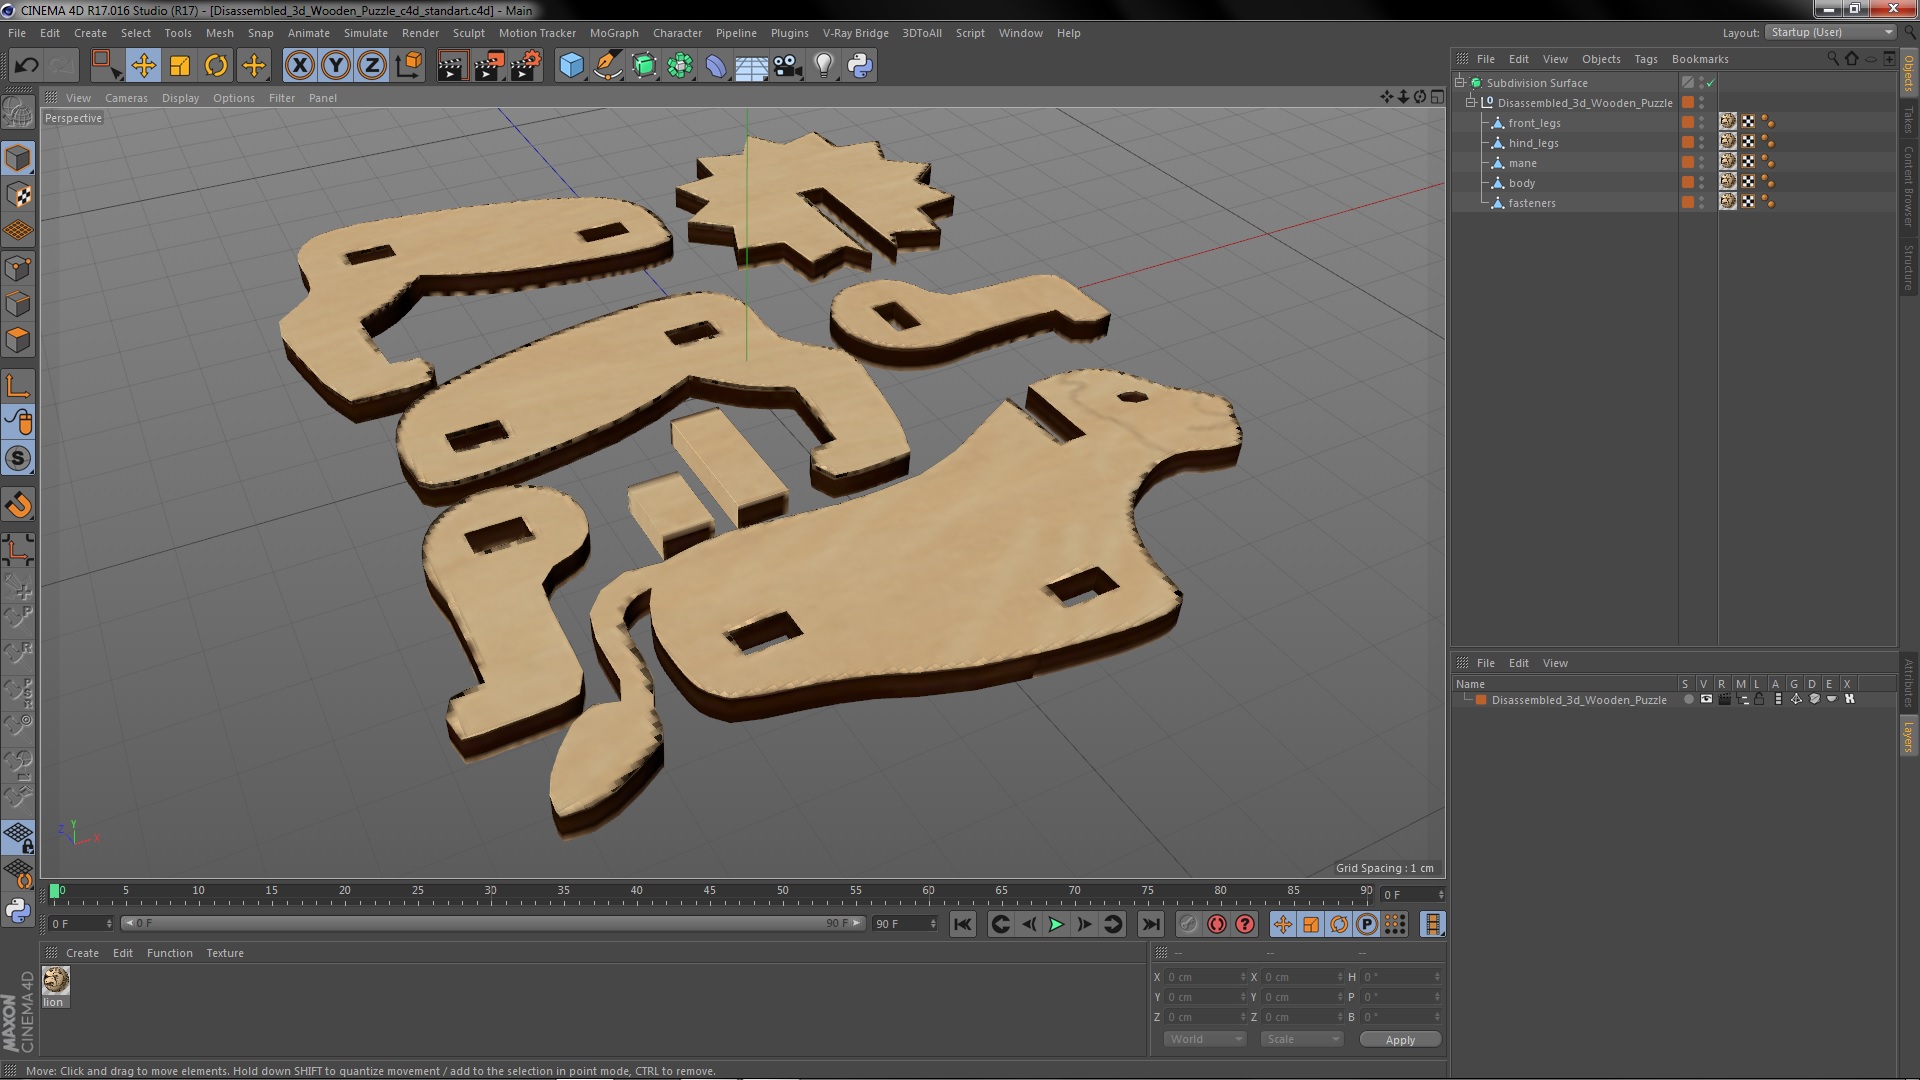Viewport: 1920px width, 1080px height.
Task: Select the fasteners object
Action: (1532, 203)
